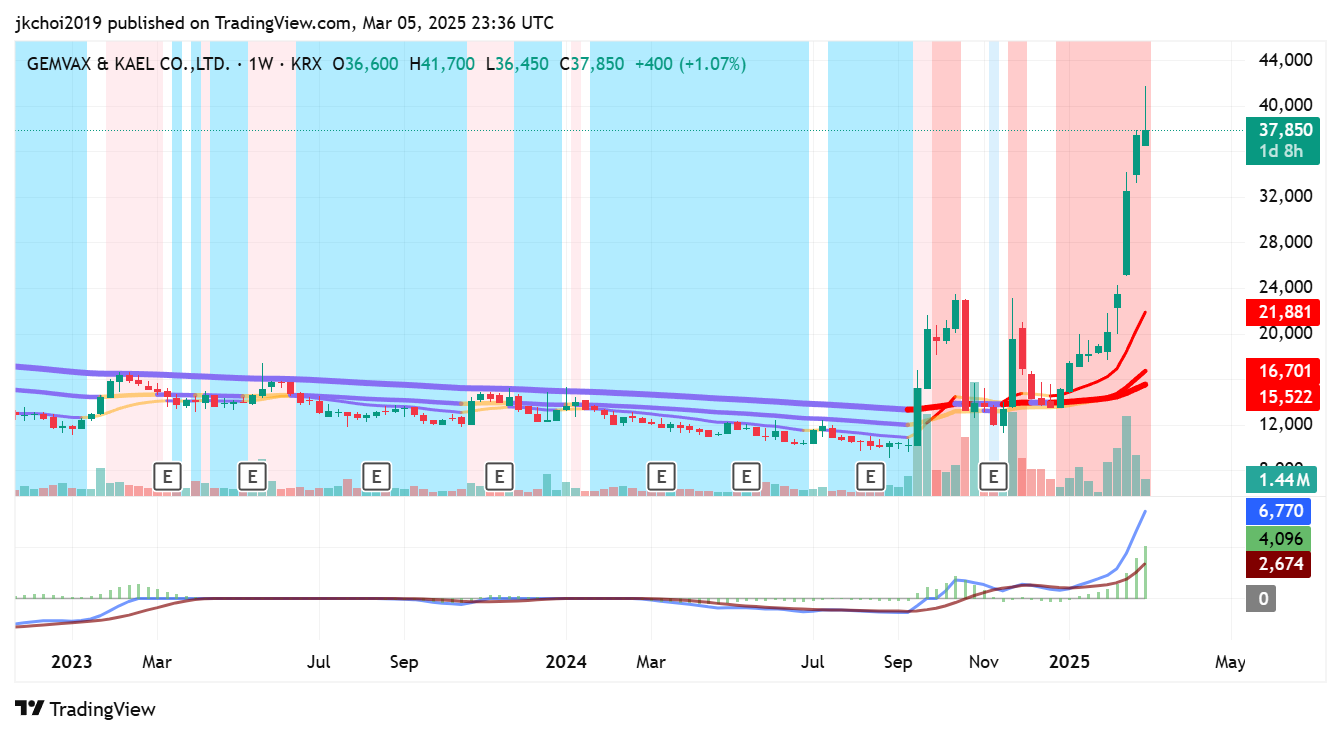Click the volume label 1.44M
This screenshot has height=735, width=1341.
click(x=1282, y=481)
